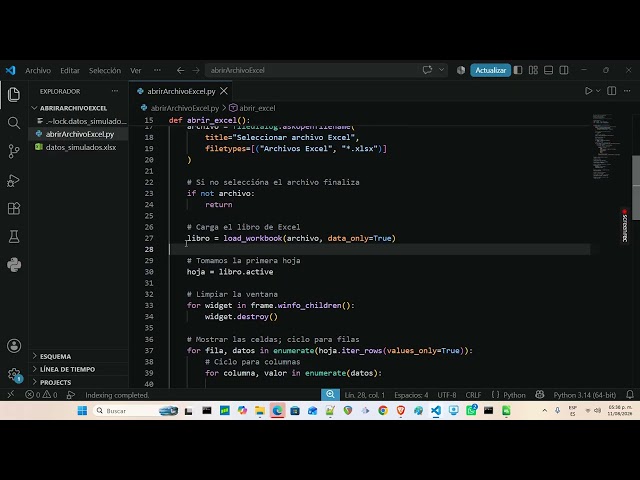Screen dimensions: 640x480
Task: Click the taskbar Buscar search box
Action: tap(136, 411)
